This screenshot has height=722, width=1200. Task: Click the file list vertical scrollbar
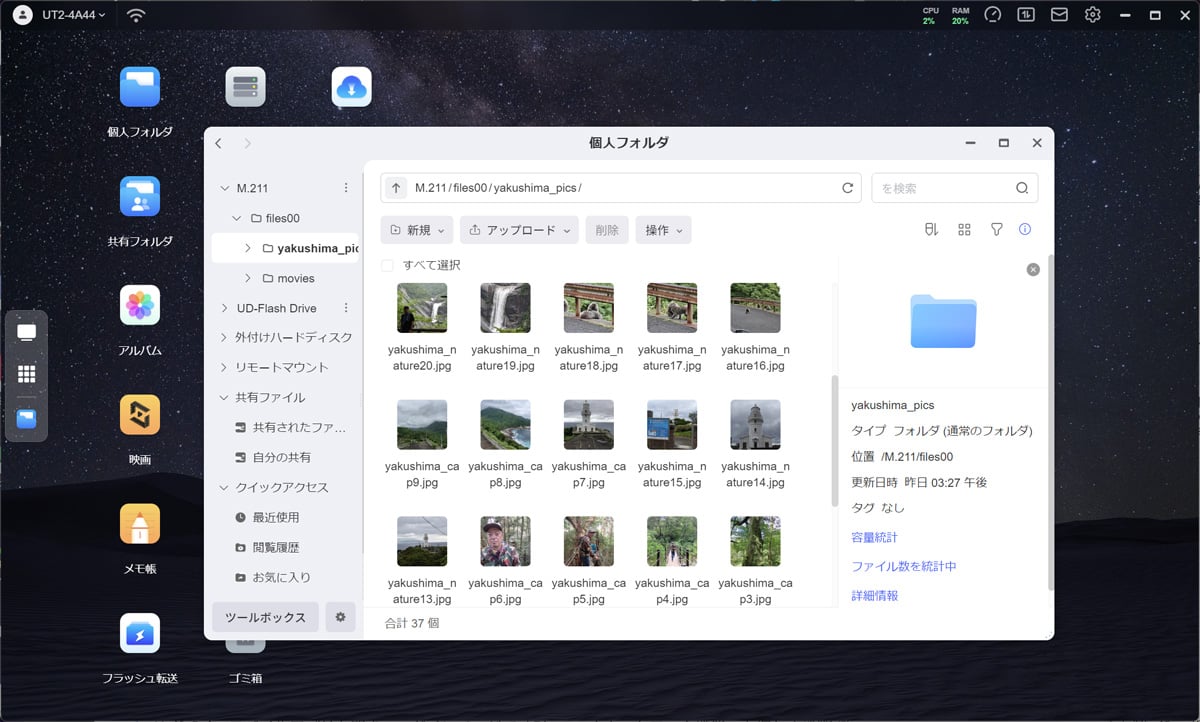point(835,440)
